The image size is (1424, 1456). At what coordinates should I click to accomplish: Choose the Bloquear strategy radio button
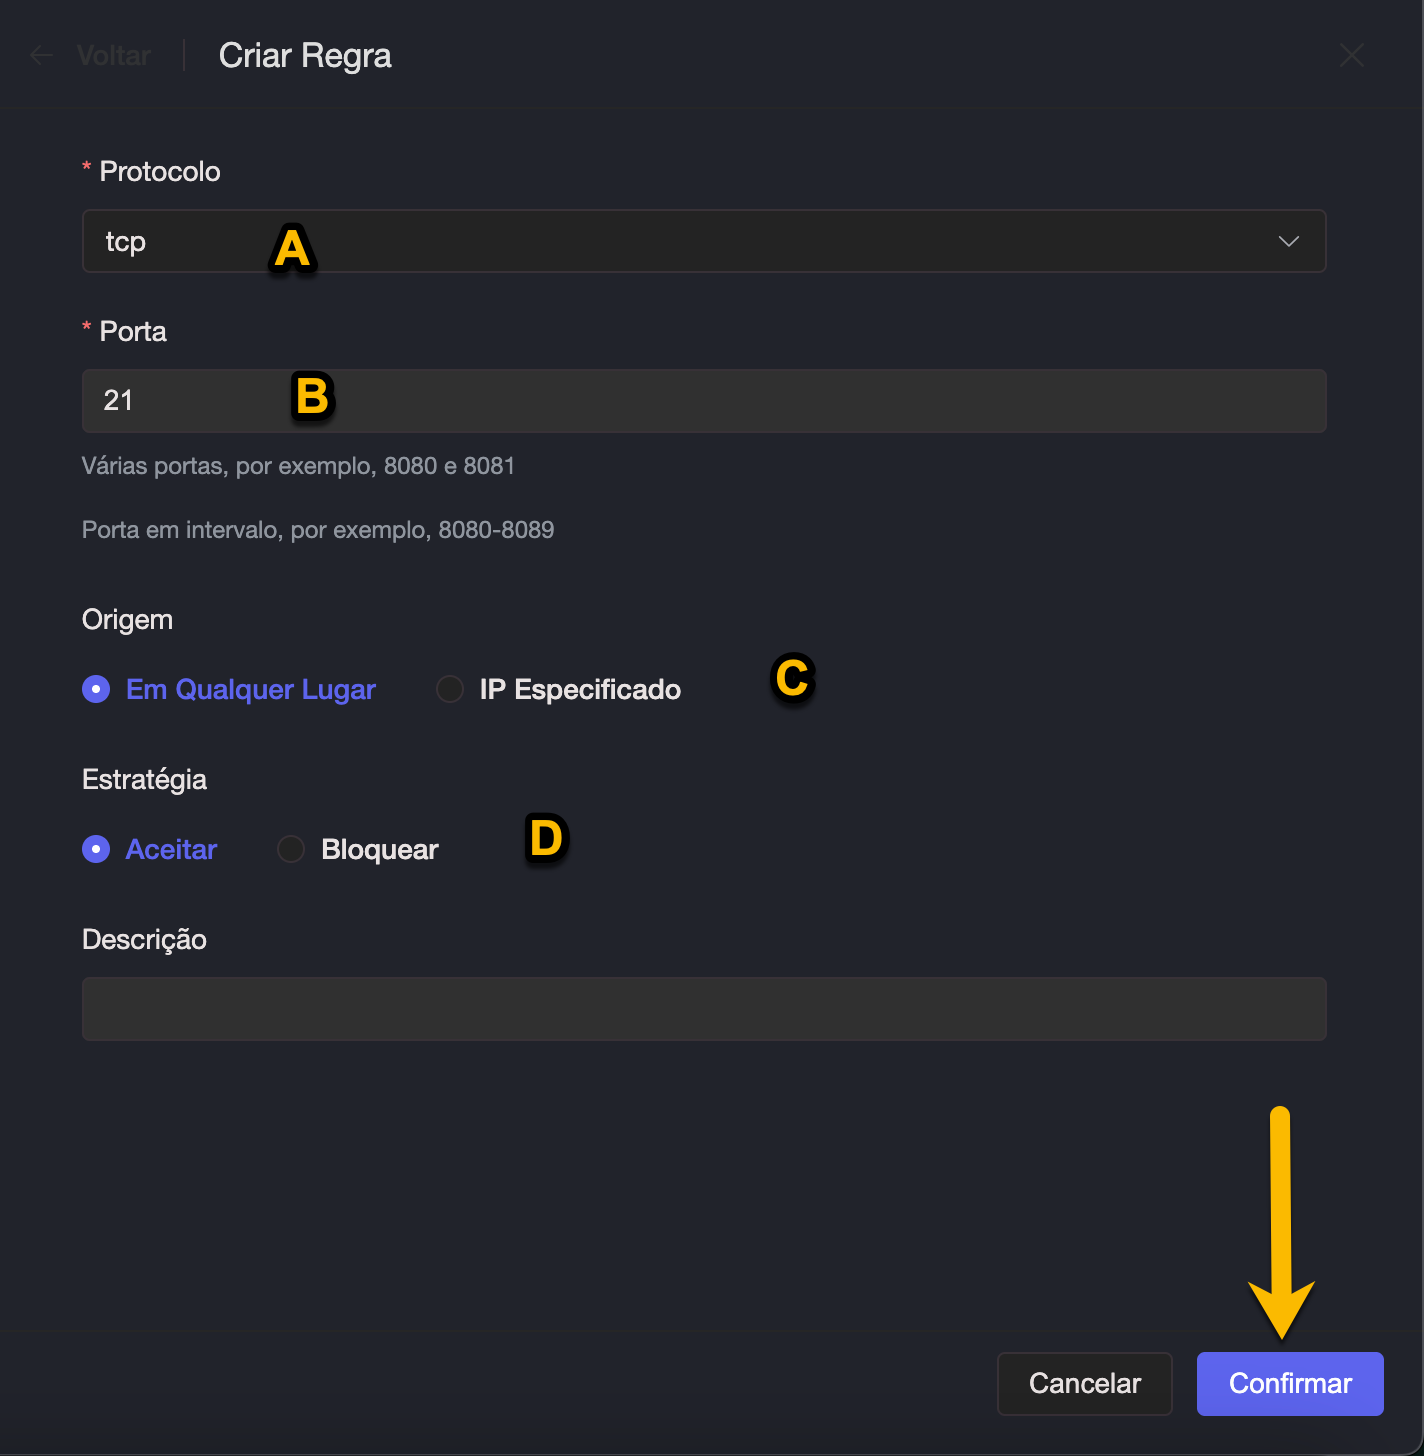pos(291,849)
